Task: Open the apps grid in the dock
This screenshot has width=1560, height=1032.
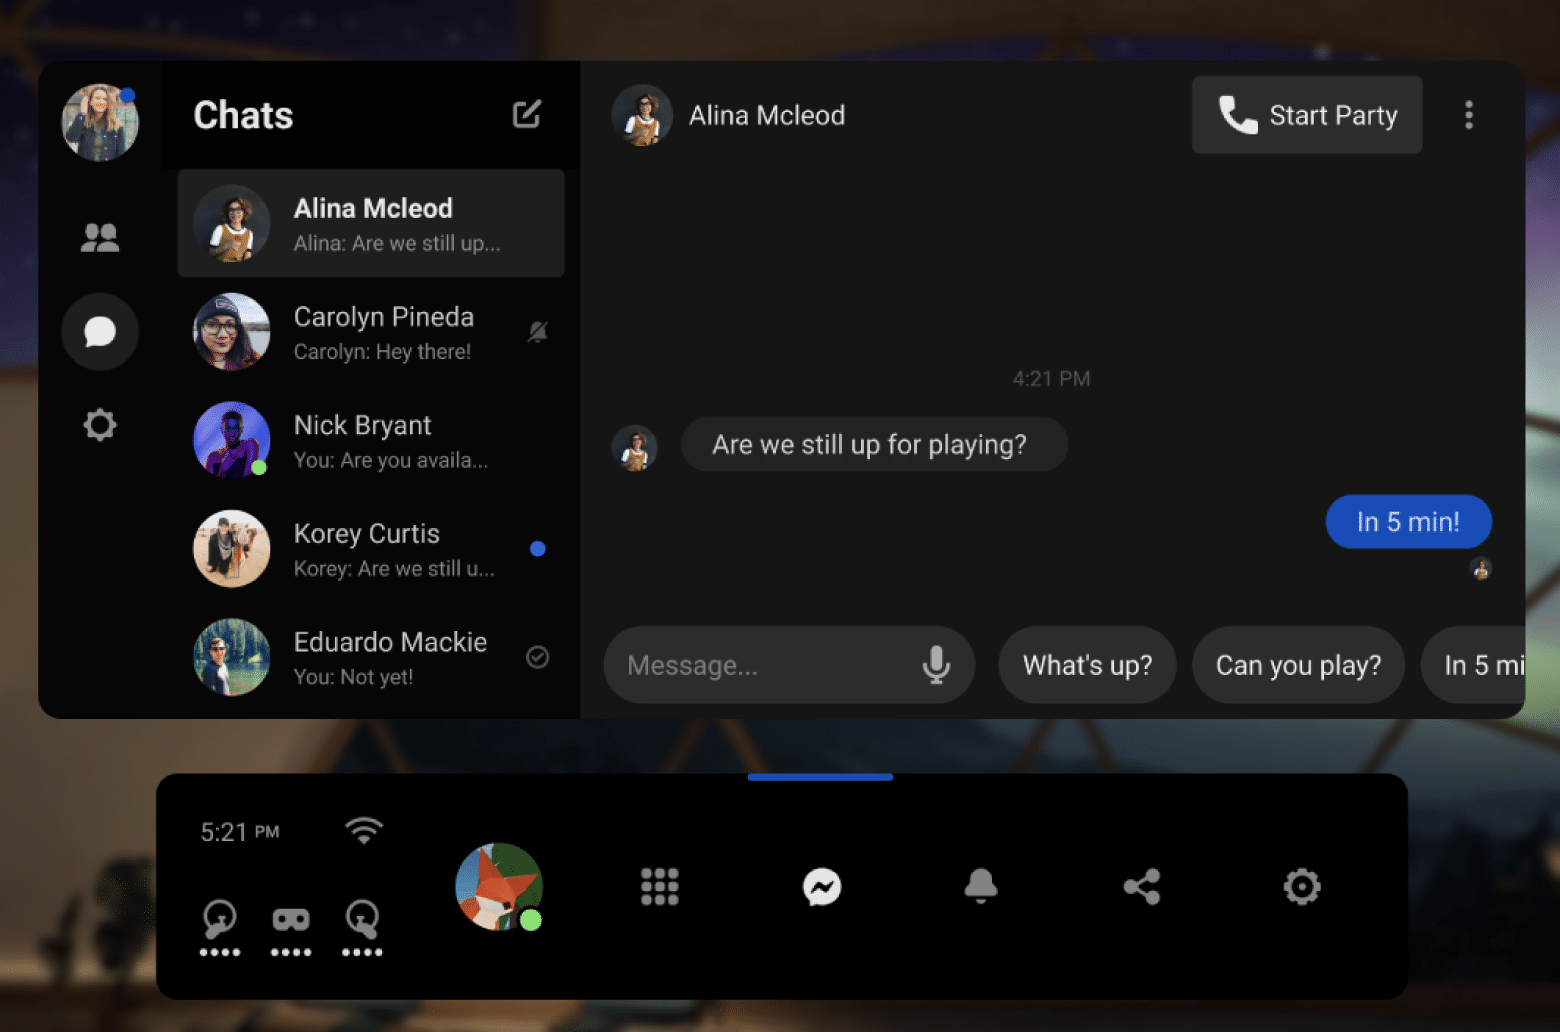Action: click(659, 887)
